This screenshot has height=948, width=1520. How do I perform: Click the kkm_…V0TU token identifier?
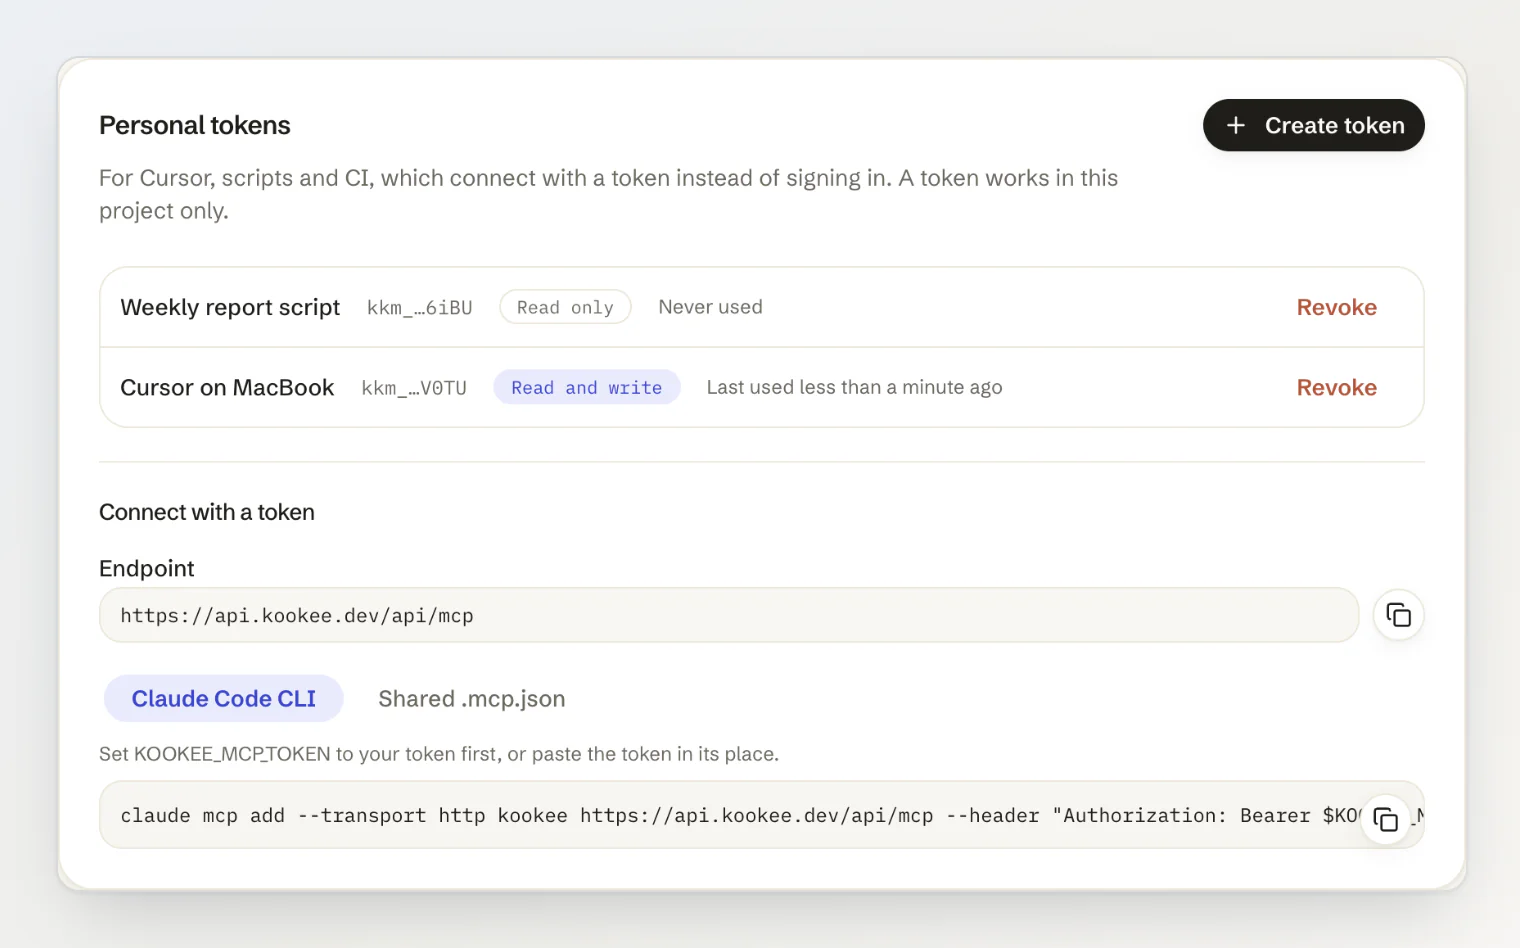[414, 388]
